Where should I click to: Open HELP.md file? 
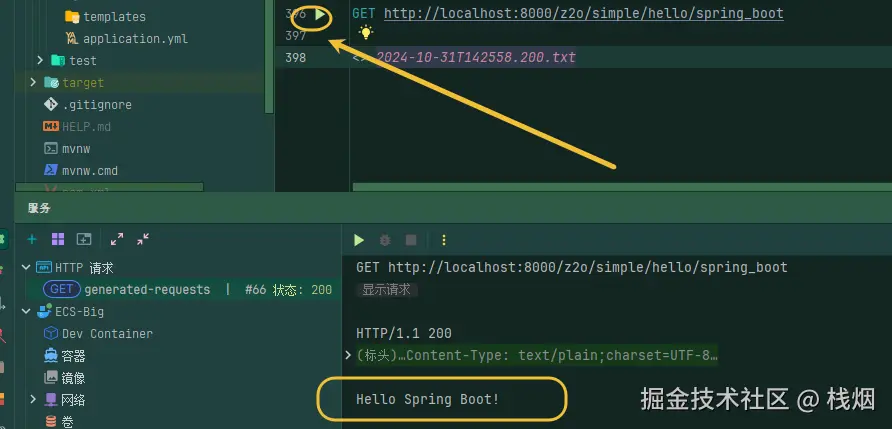[86, 127]
